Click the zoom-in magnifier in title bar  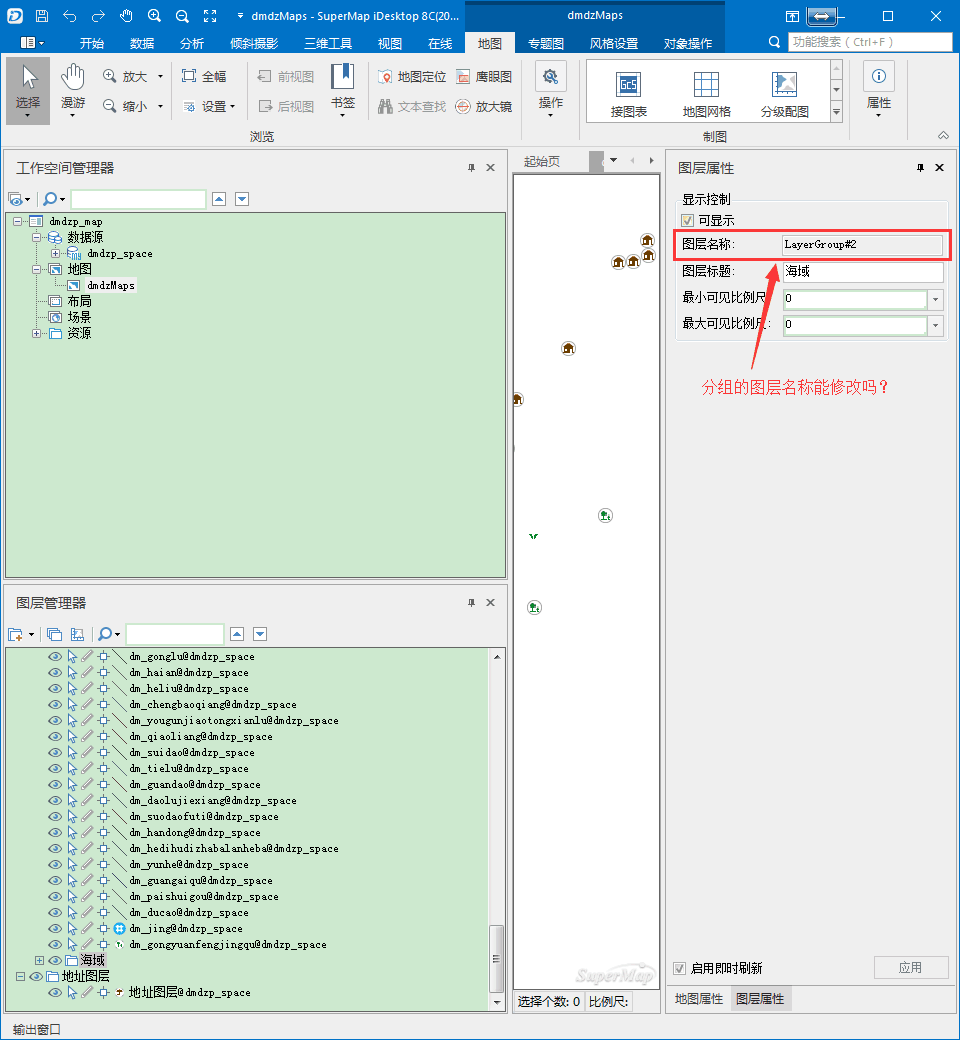(154, 16)
